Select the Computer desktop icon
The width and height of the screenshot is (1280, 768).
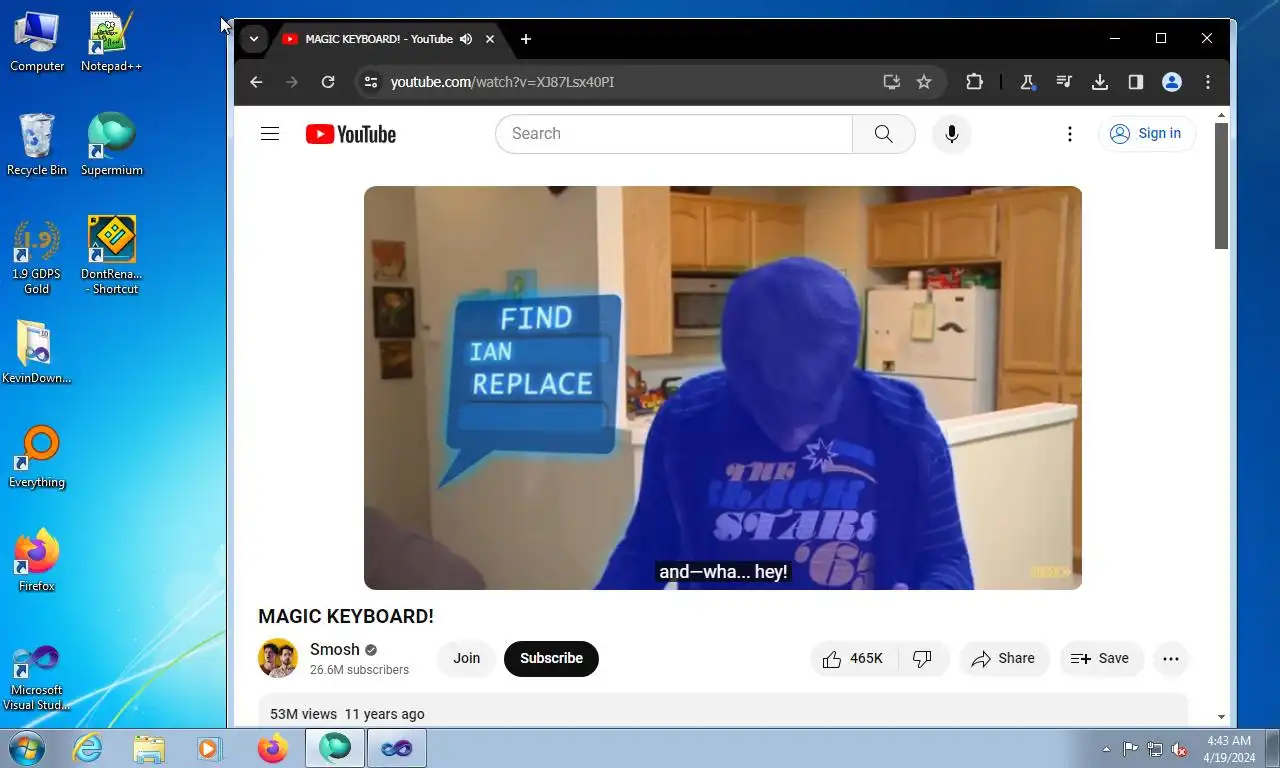coord(37,42)
